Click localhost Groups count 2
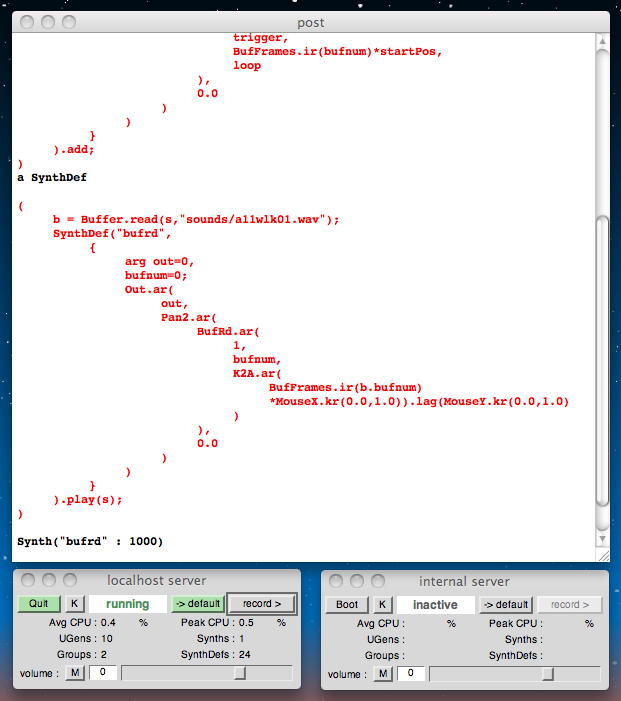The height and width of the screenshot is (701, 621). [103, 655]
